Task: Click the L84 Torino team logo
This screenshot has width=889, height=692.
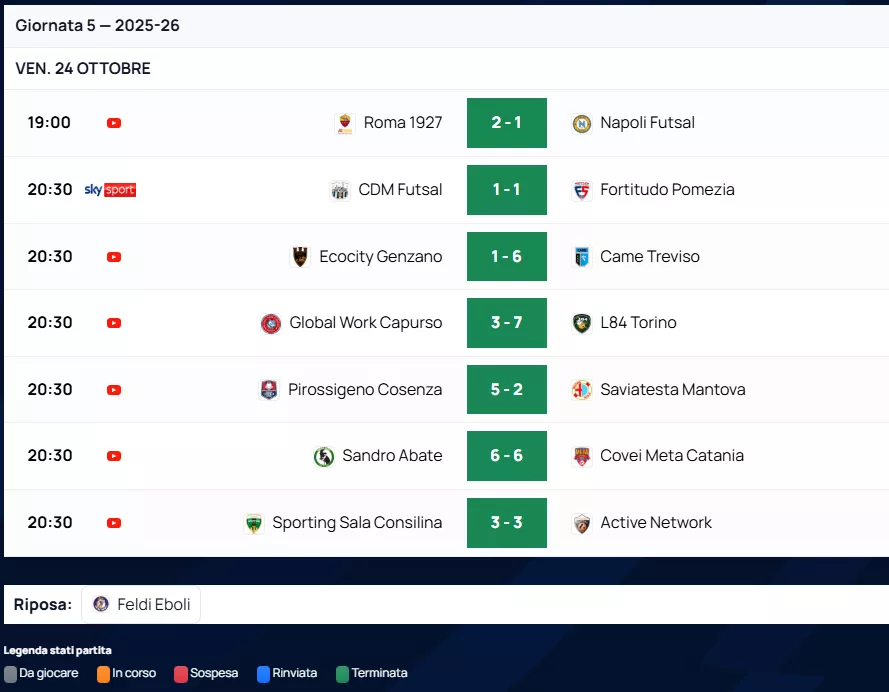Action: pyautogui.click(x=581, y=323)
